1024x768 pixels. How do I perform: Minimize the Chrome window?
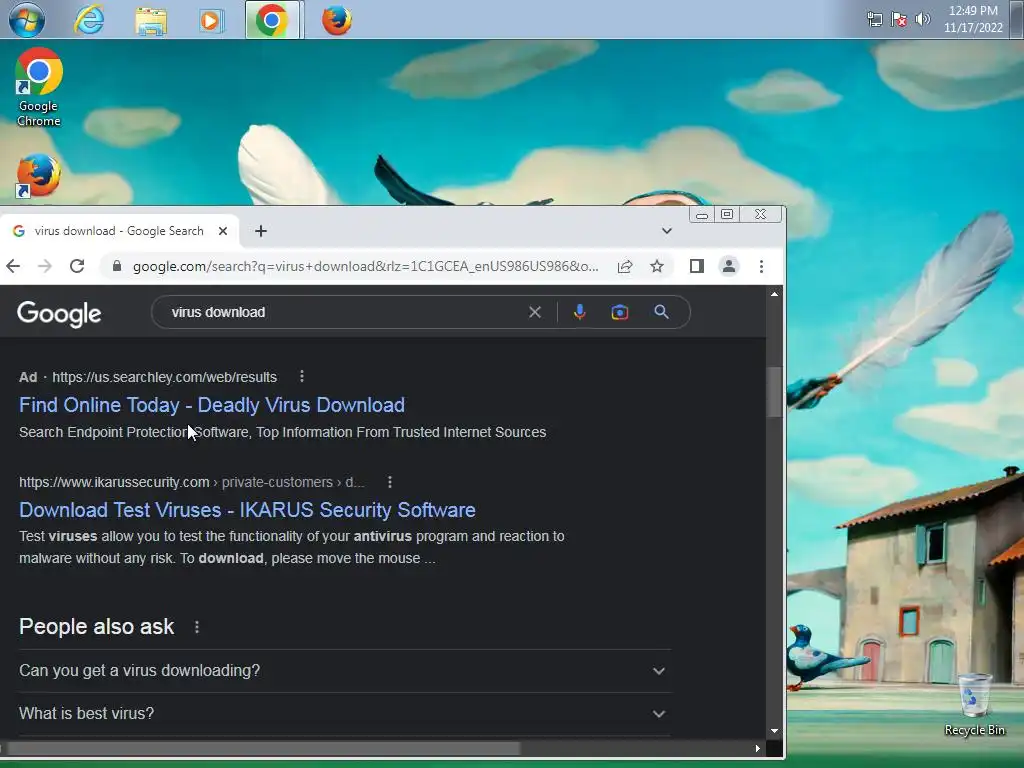pos(701,215)
